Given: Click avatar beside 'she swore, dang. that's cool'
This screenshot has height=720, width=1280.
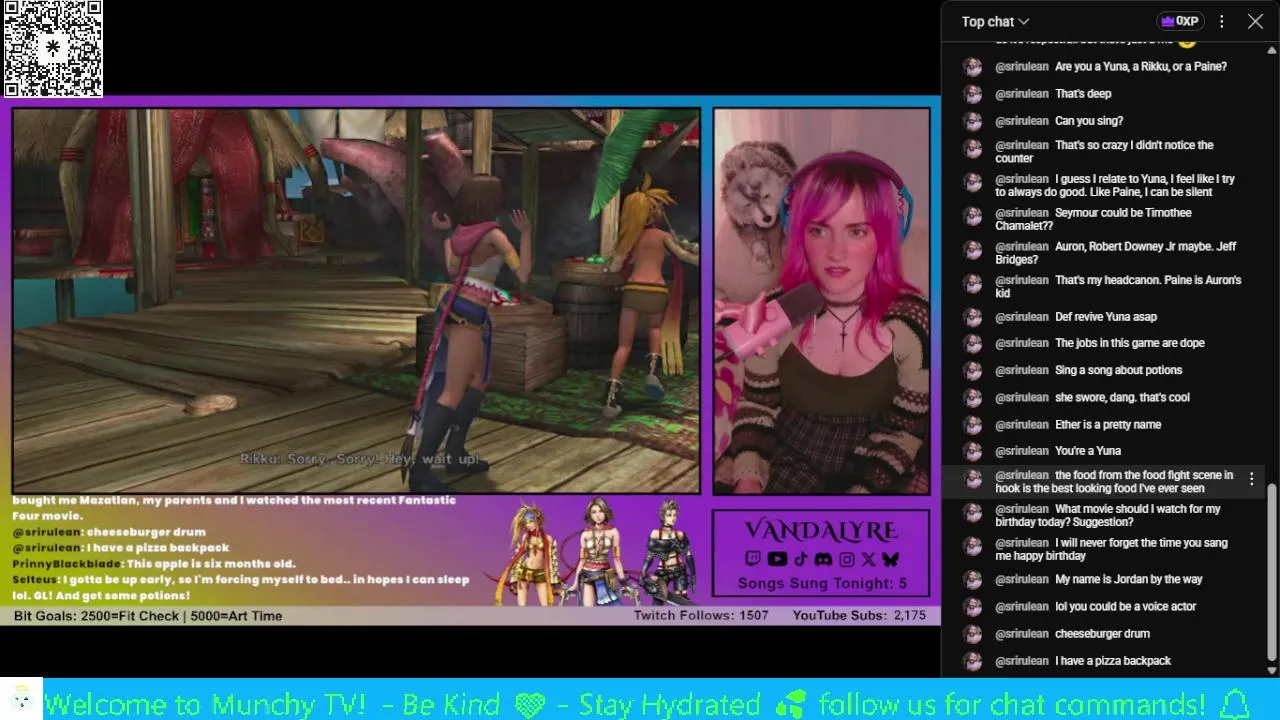Looking at the screenshot, I should (972, 398).
